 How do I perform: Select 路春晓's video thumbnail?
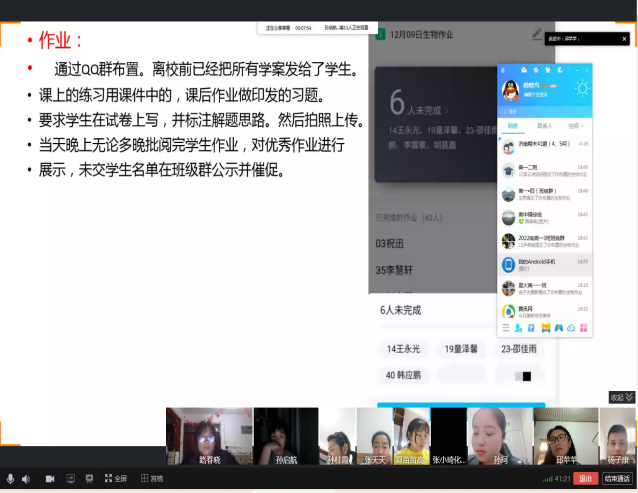coord(209,436)
